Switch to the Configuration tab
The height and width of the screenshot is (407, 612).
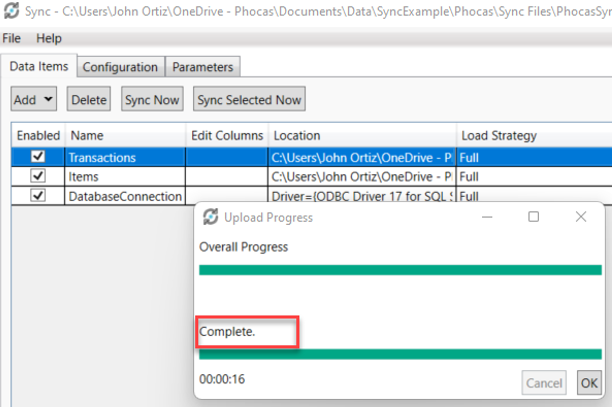pos(120,67)
